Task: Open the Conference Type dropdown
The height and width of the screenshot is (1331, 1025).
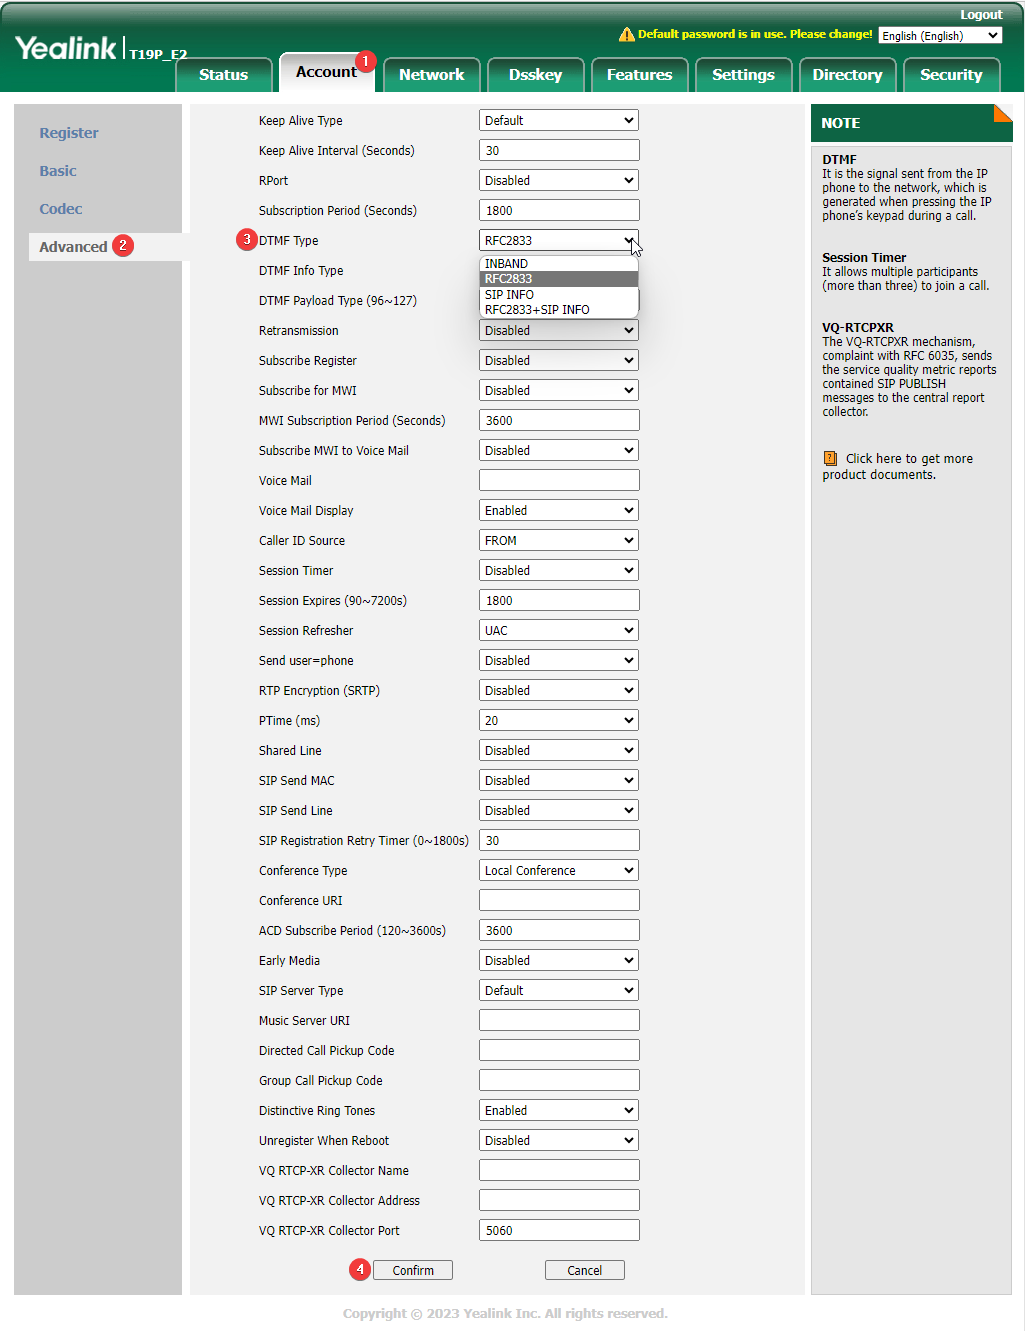Action: (558, 871)
